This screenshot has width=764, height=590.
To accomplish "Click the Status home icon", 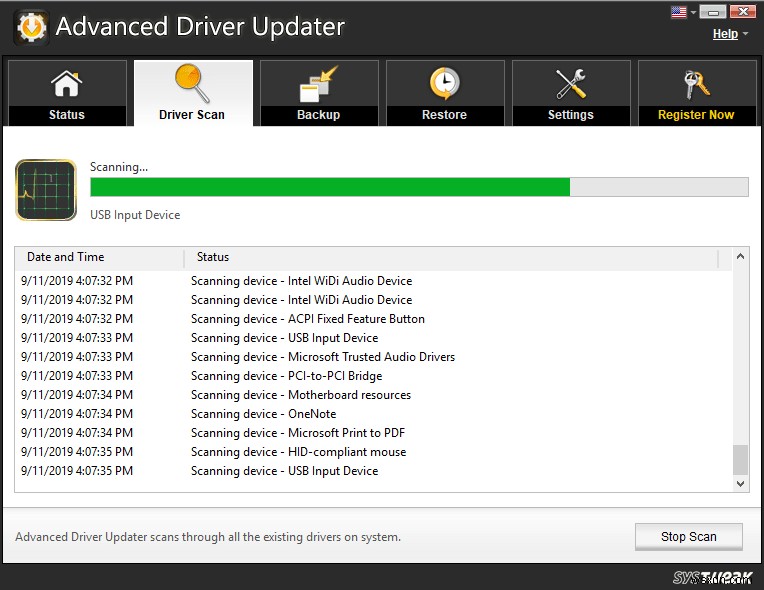I will click(x=67, y=83).
